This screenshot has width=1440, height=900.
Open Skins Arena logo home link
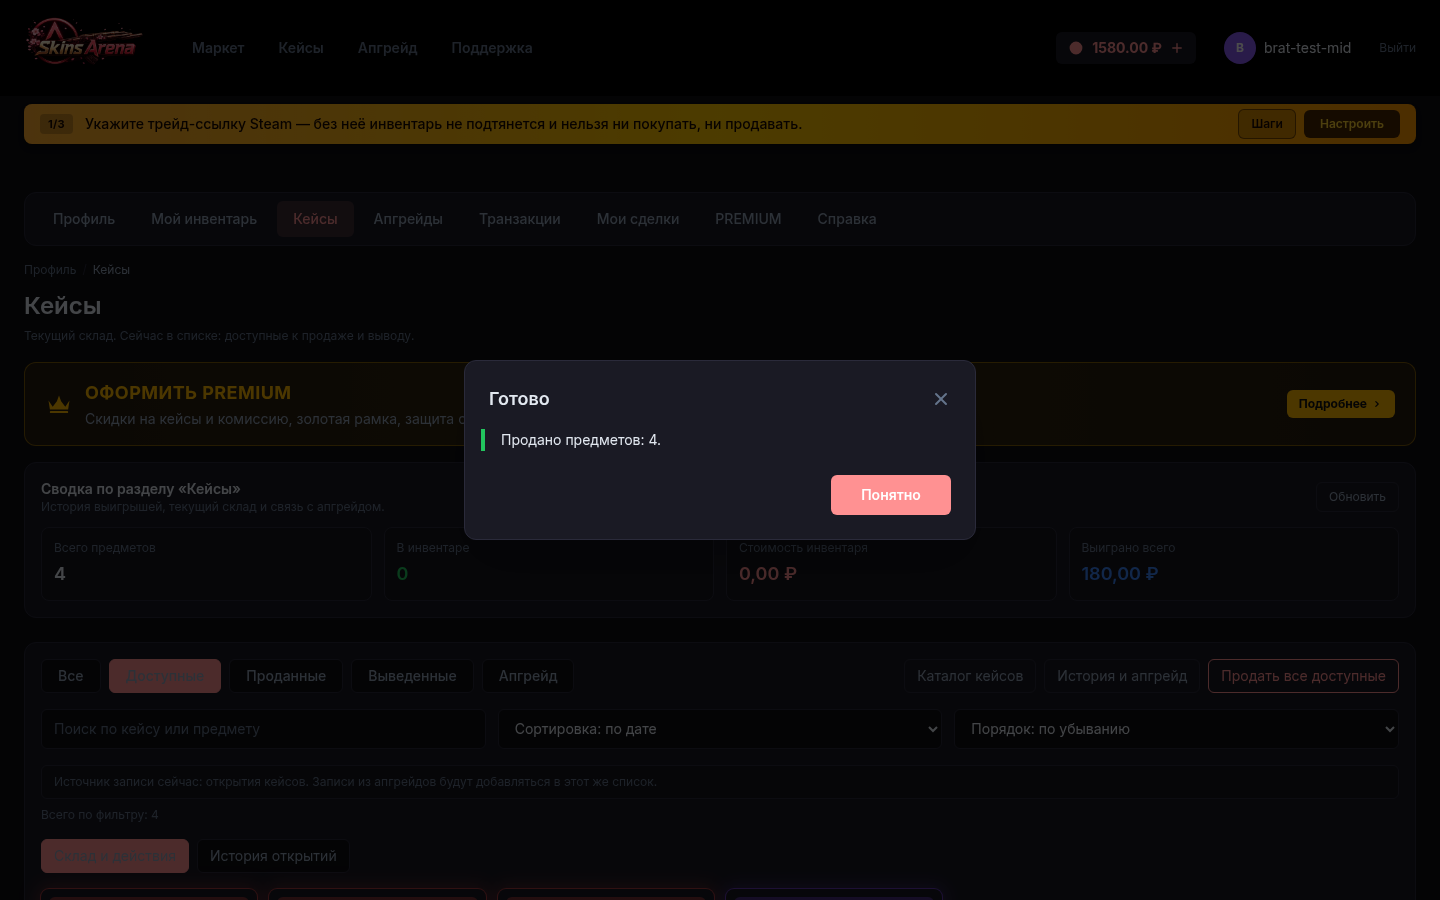click(84, 43)
